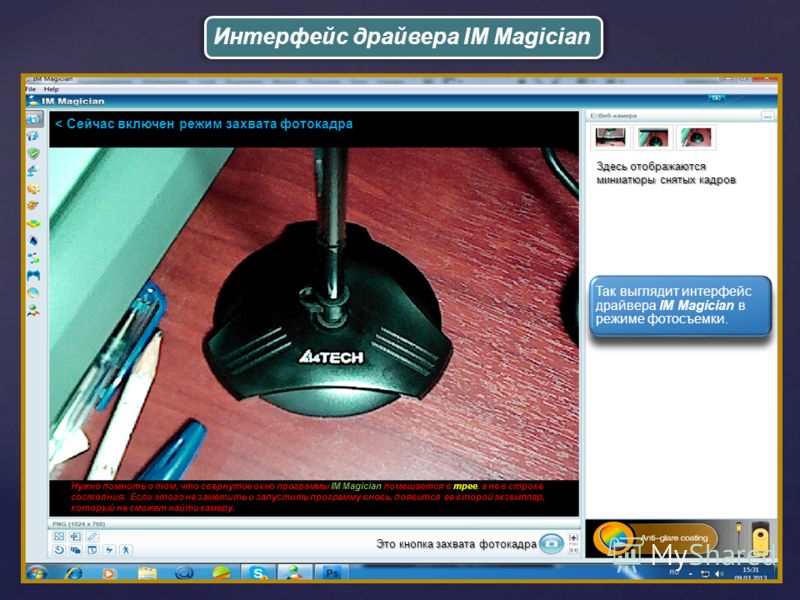Image resolution: width=800 pixels, height=600 pixels.
Task: Click the browse button beside the E:\Веб-камера path
Action: (x=767, y=116)
